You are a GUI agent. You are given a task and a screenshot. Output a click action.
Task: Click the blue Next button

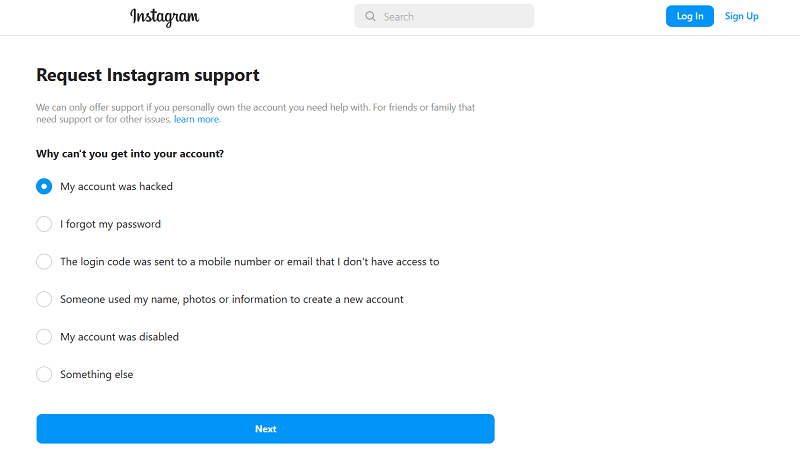pyautogui.click(x=265, y=429)
